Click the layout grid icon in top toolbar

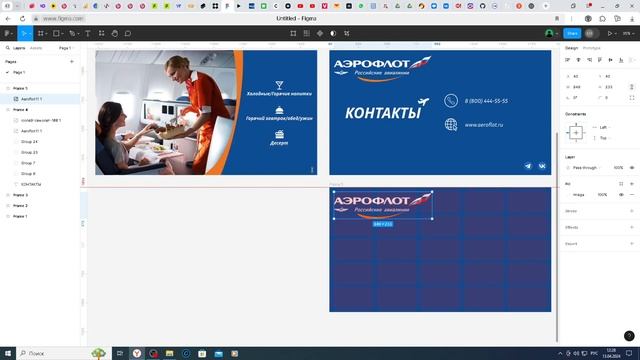307,33
